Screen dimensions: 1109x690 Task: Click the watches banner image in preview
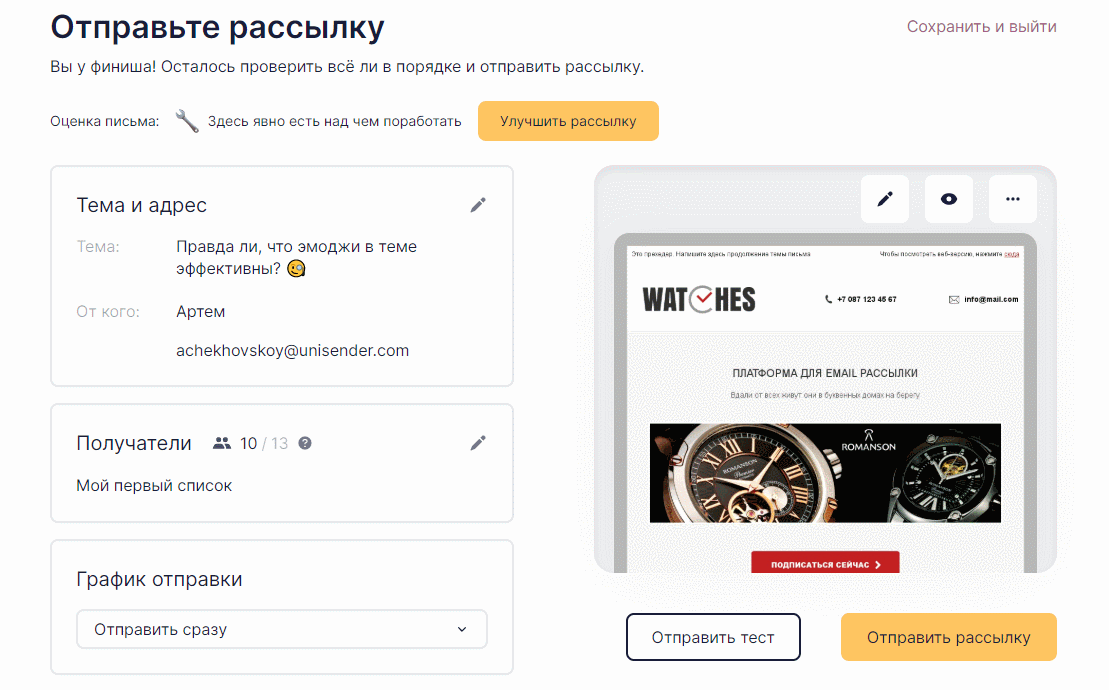click(x=825, y=473)
